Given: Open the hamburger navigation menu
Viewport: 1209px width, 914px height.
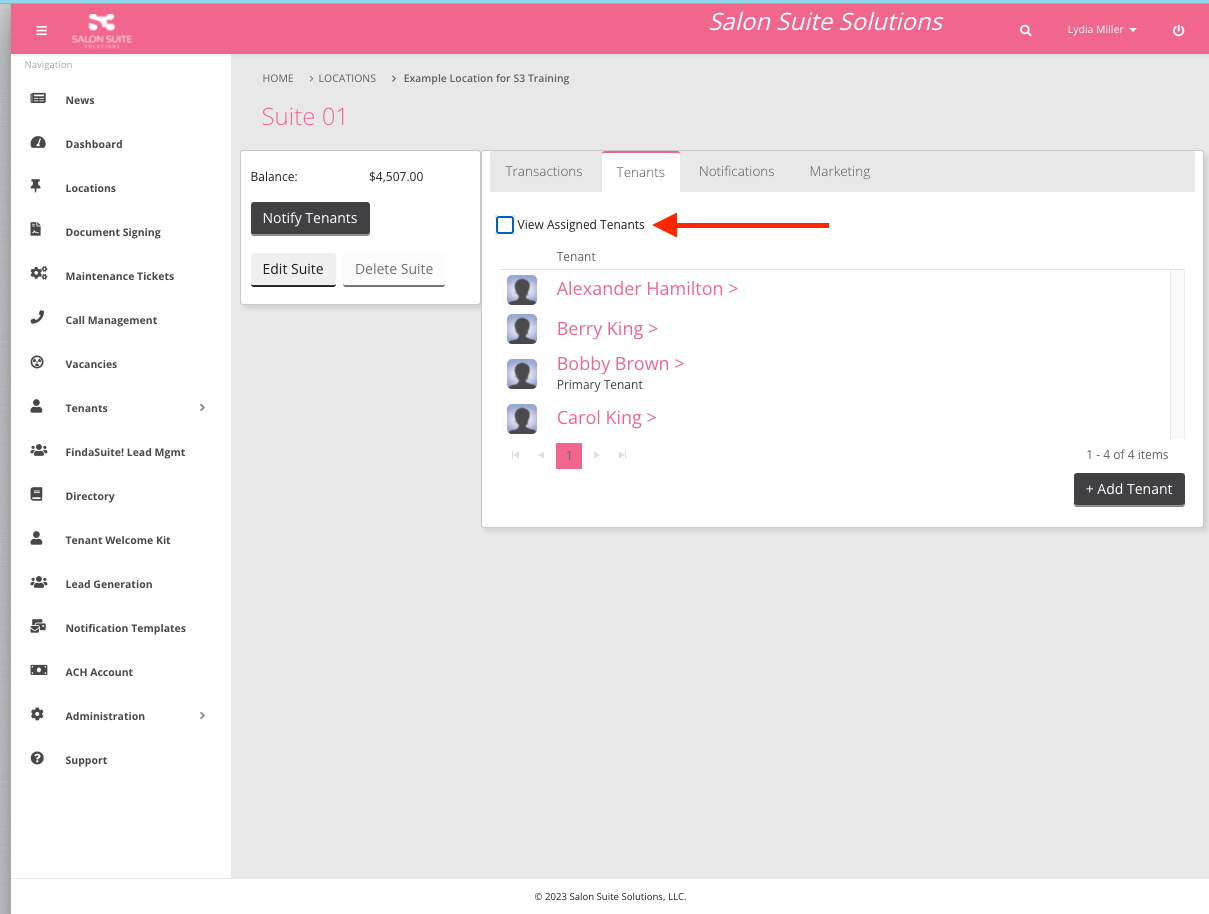Looking at the screenshot, I should click(41, 30).
